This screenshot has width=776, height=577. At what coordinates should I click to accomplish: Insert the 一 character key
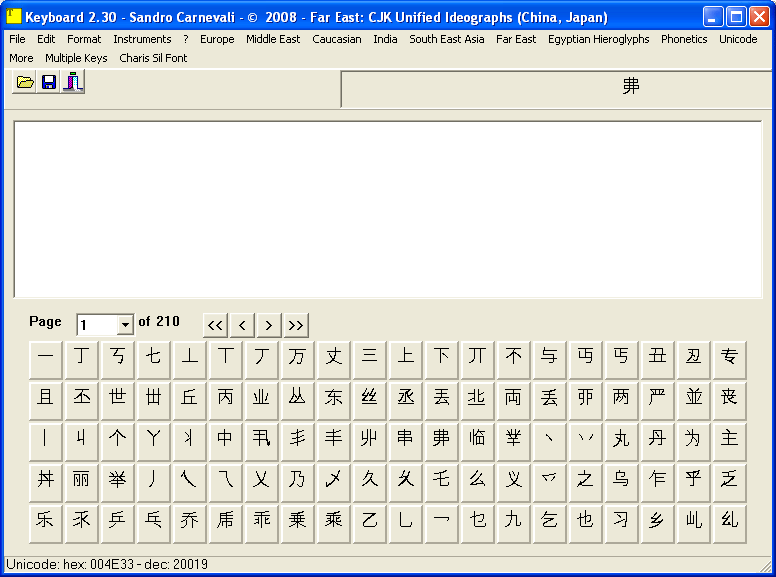click(46, 360)
